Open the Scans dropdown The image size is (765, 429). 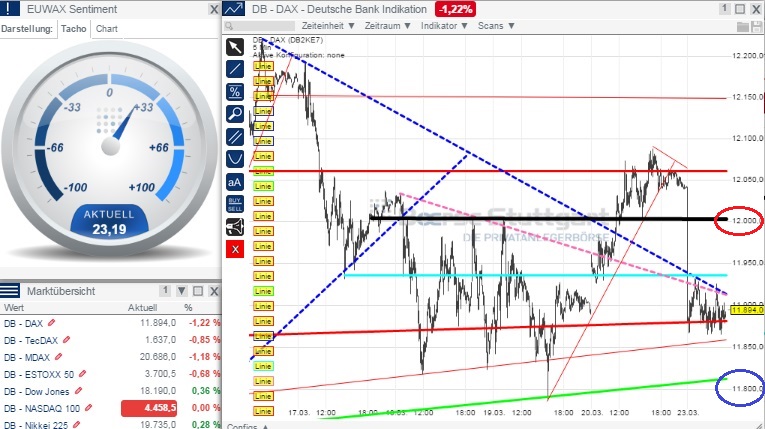496,25
